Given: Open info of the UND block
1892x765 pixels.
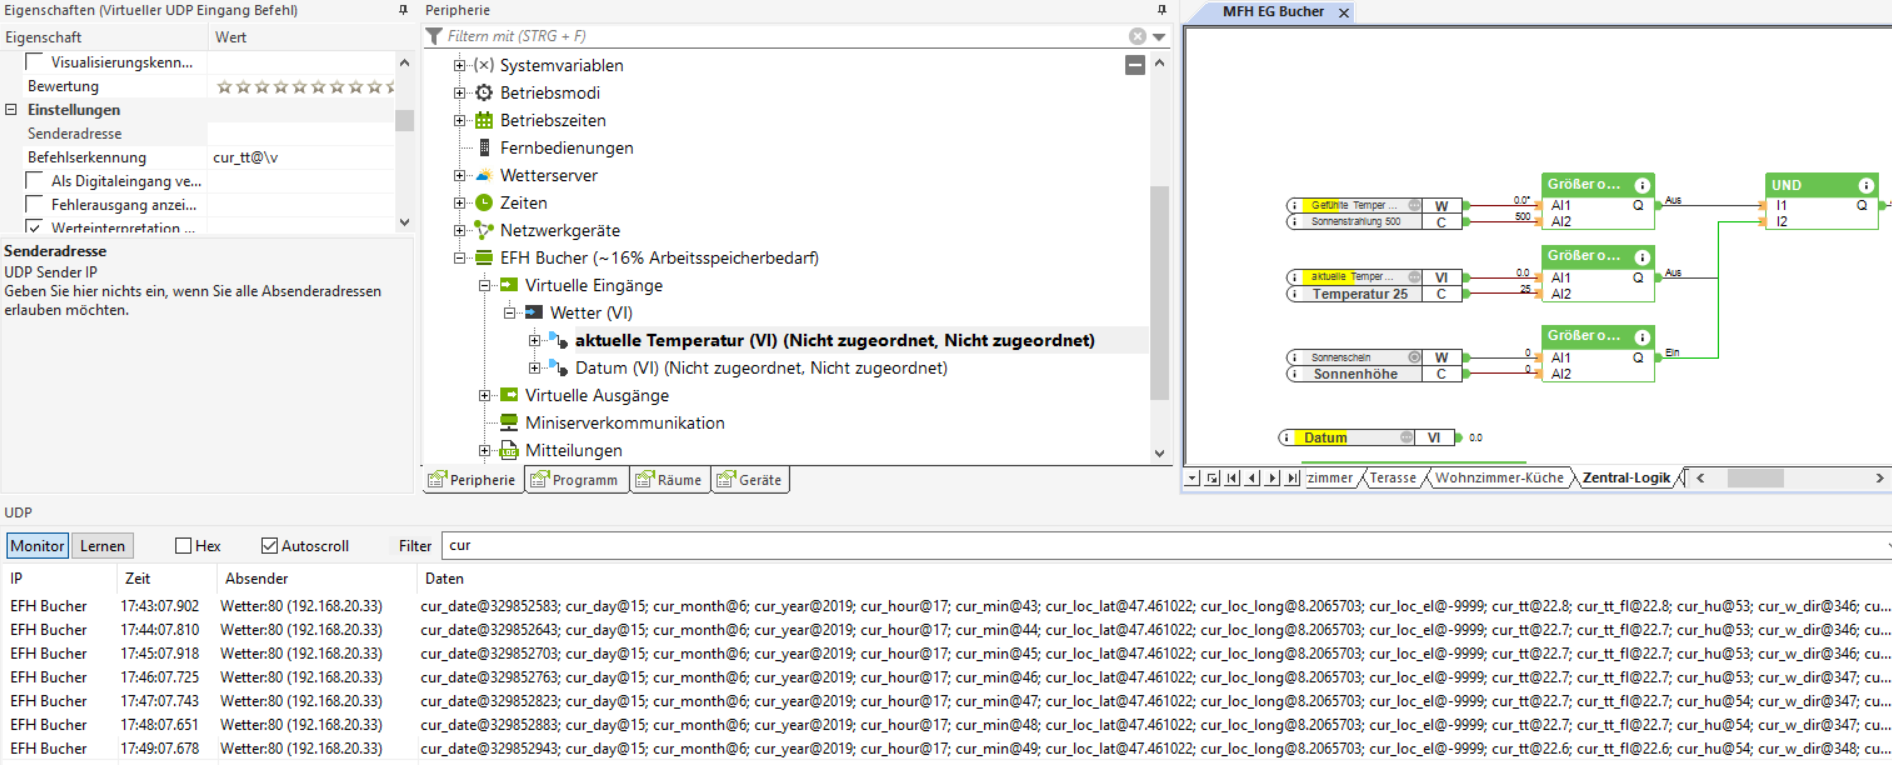Looking at the screenshot, I should pyautogui.click(x=1866, y=185).
